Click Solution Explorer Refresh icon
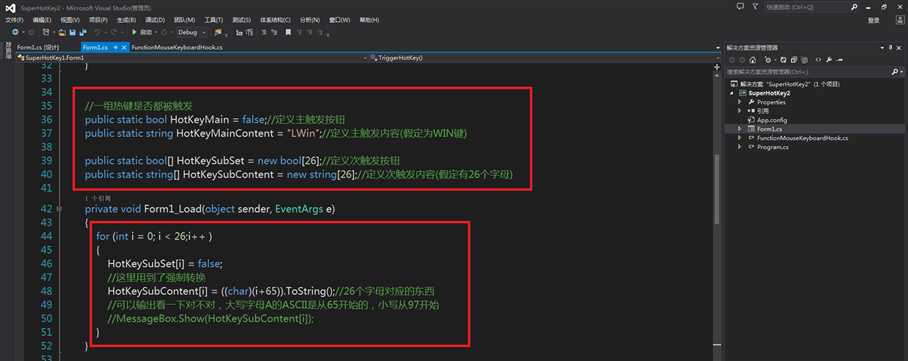The image size is (908, 361). click(783, 60)
